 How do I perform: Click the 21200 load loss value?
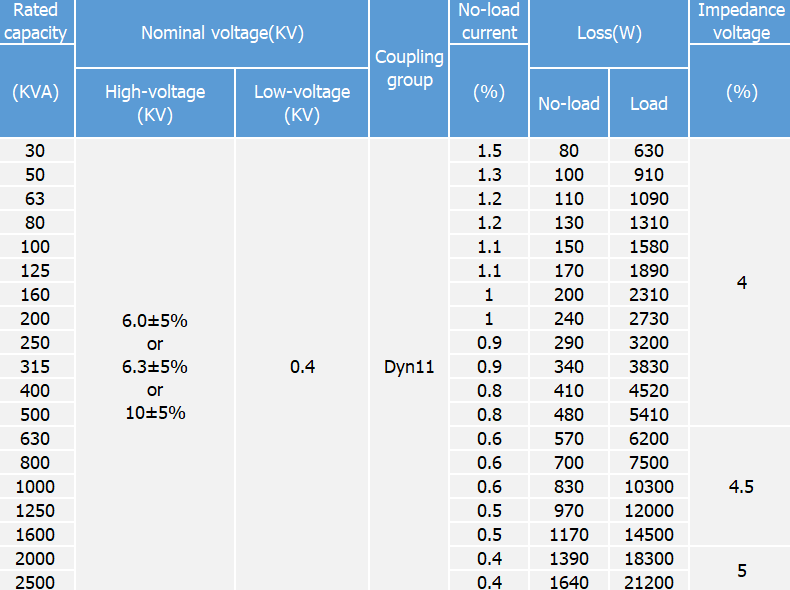click(x=649, y=582)
